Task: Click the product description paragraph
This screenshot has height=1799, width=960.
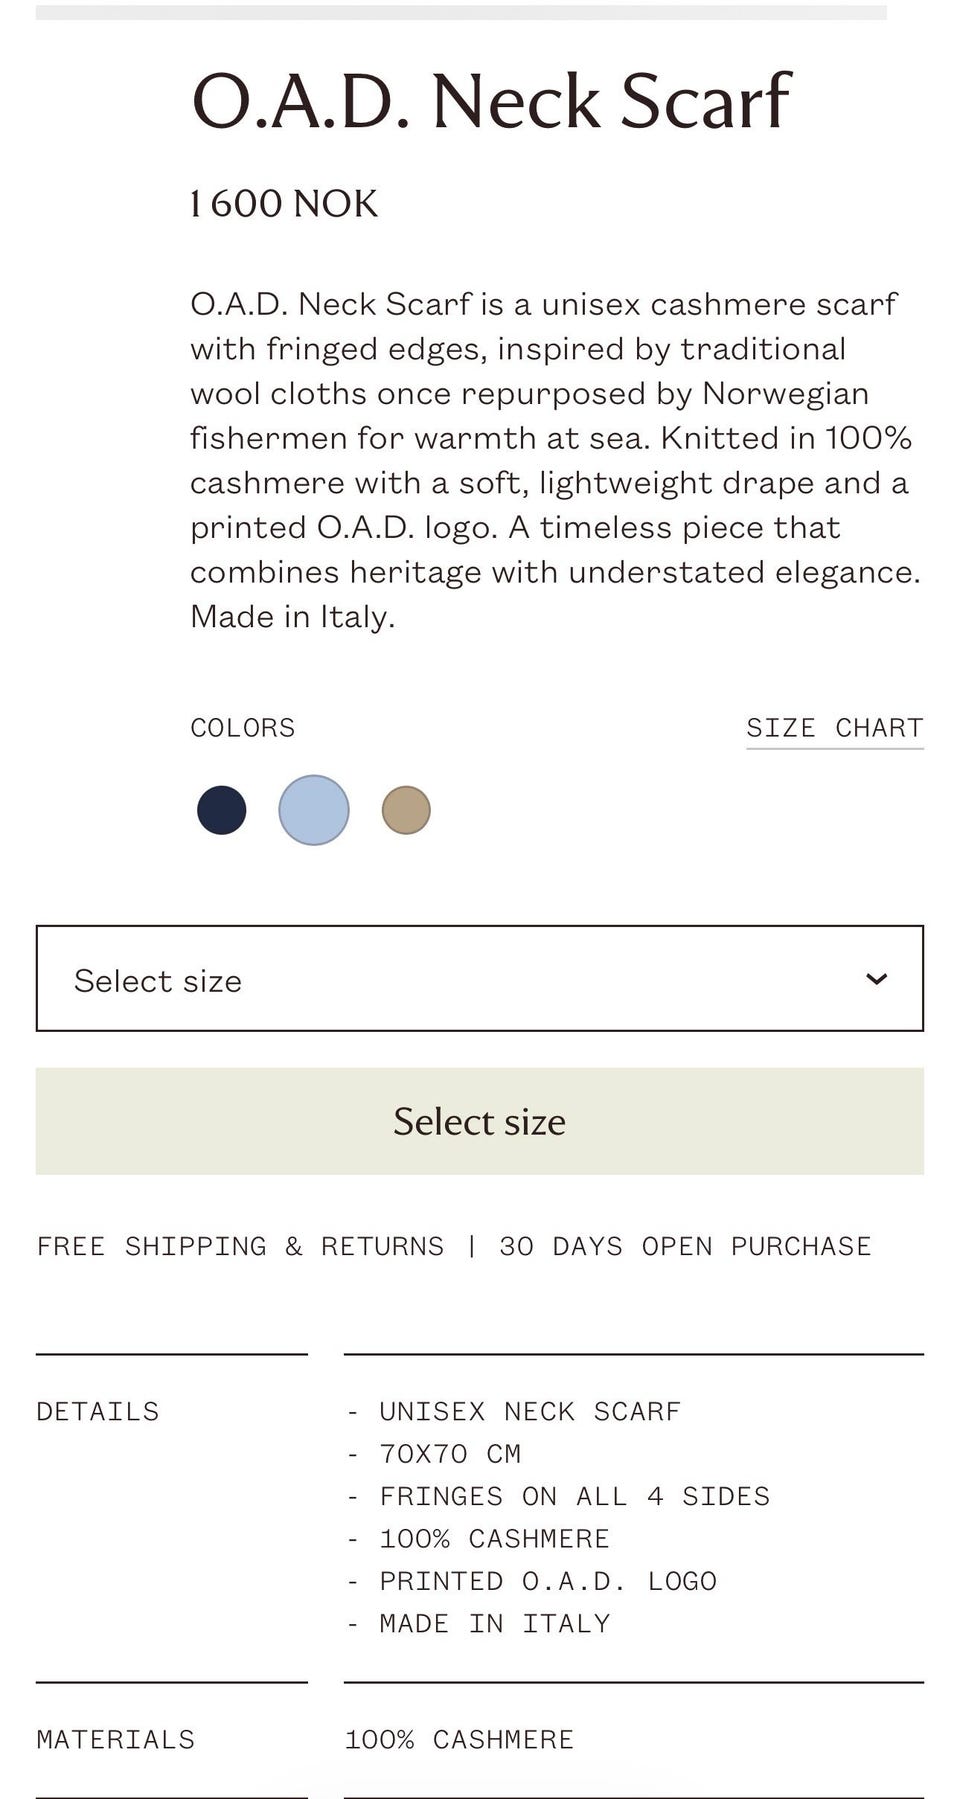Action: pyautogui.click(x=555, y=460)
